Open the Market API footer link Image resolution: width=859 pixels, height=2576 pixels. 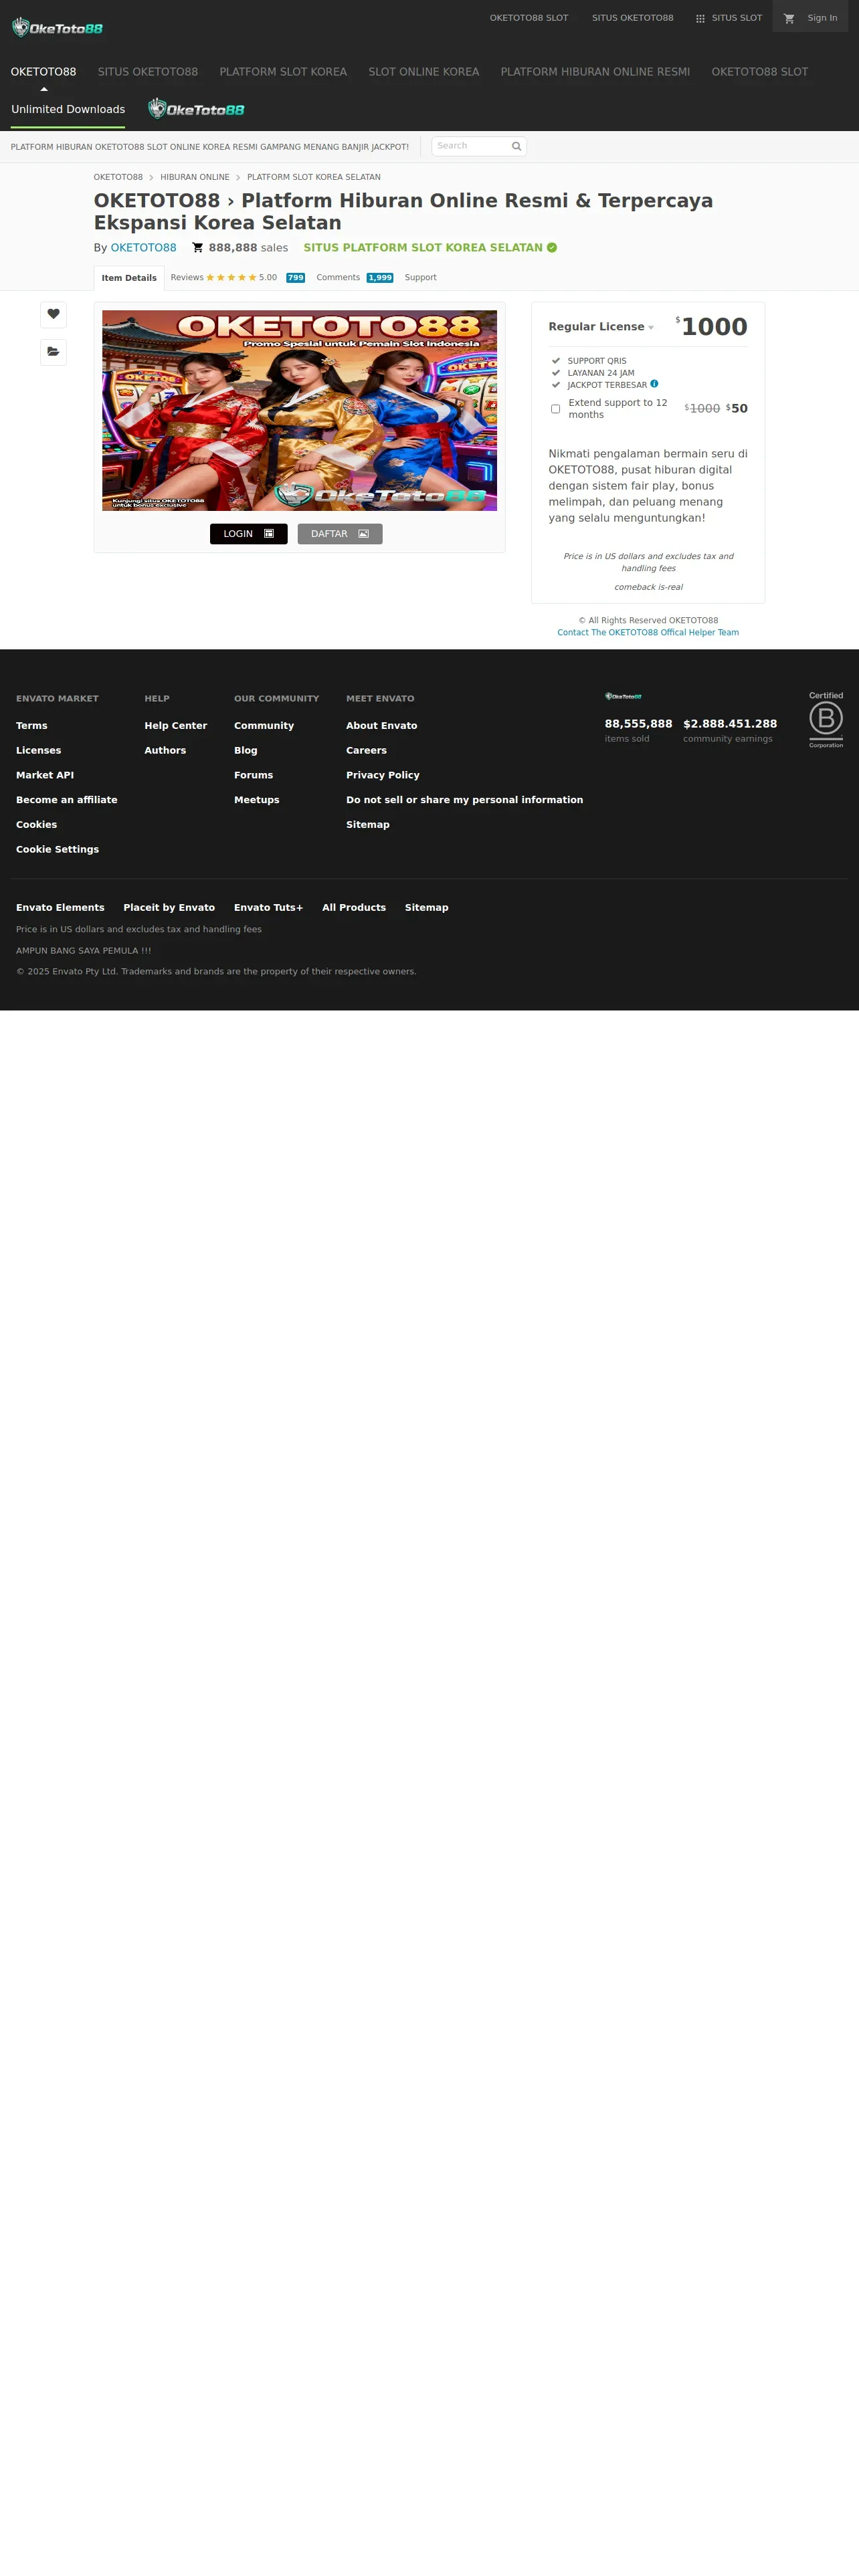point(45,775)
